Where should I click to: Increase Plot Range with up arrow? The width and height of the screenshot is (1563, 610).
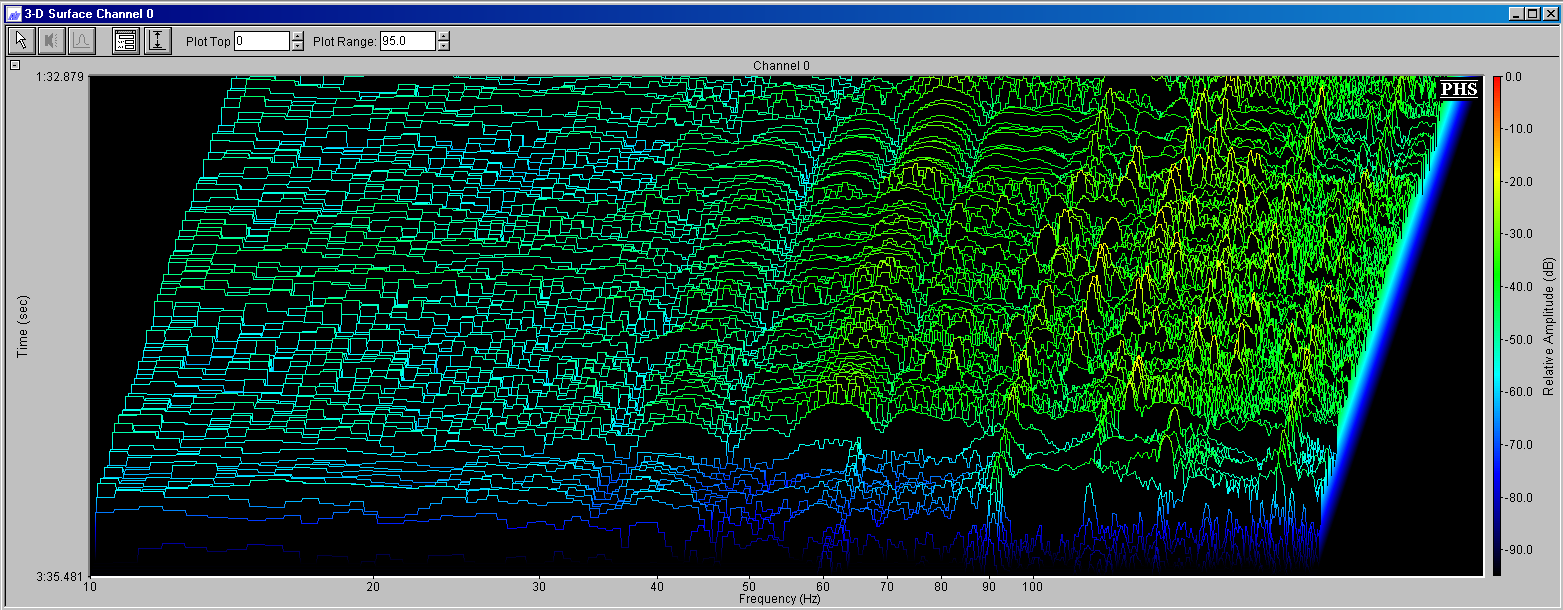(x=444, y=36)
